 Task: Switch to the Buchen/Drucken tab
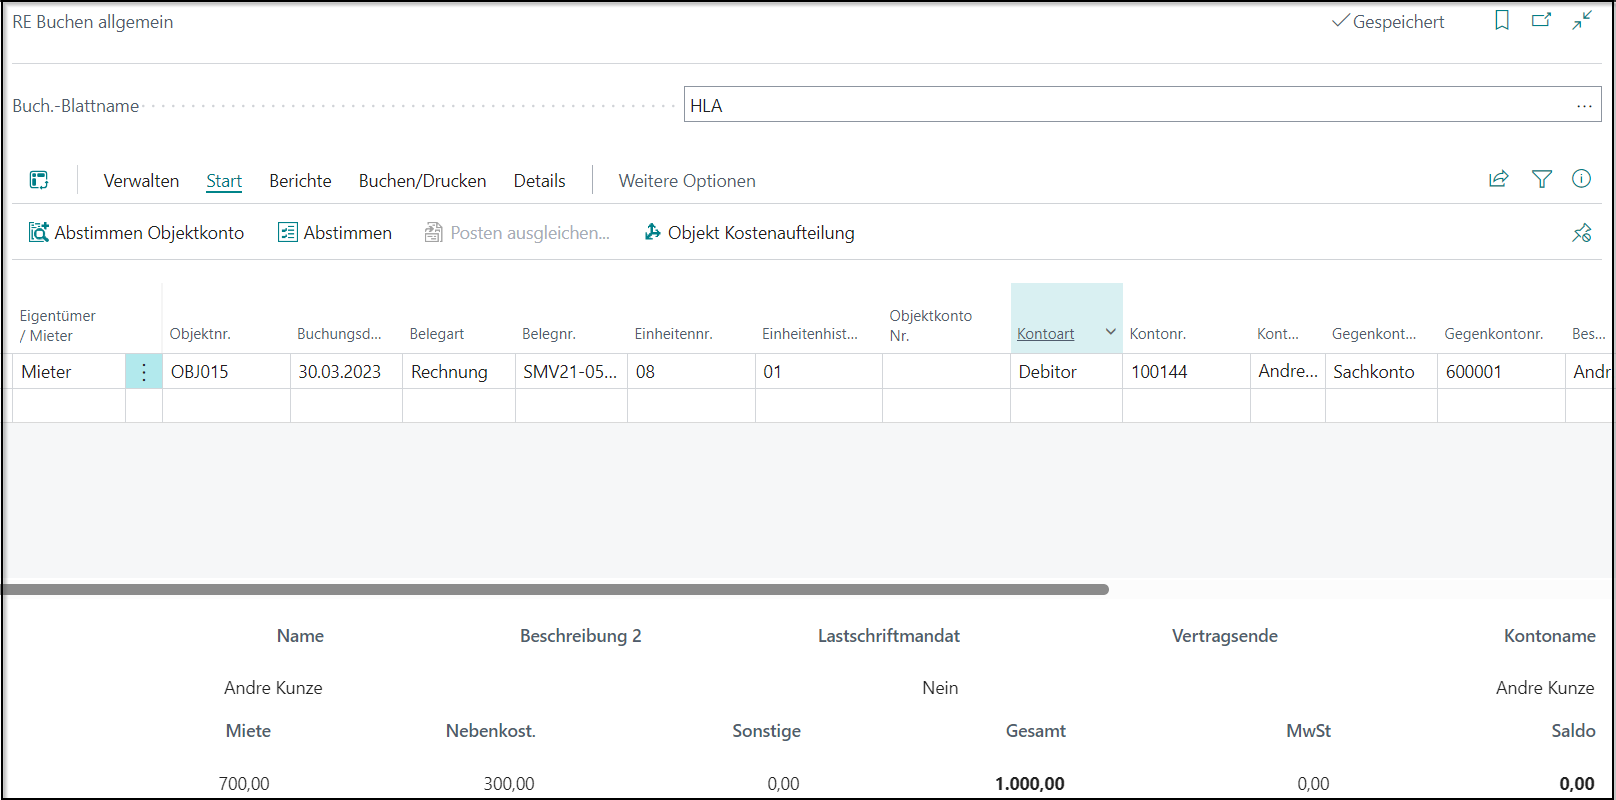pyautogui.click(x=422, y=181)
